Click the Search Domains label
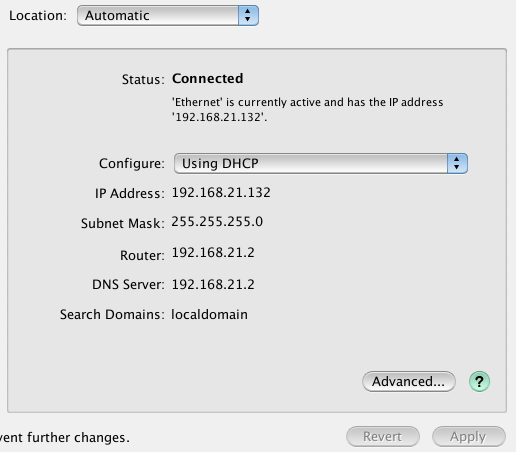The height and width of the screenshot is (452, 516). coord(112,315)
